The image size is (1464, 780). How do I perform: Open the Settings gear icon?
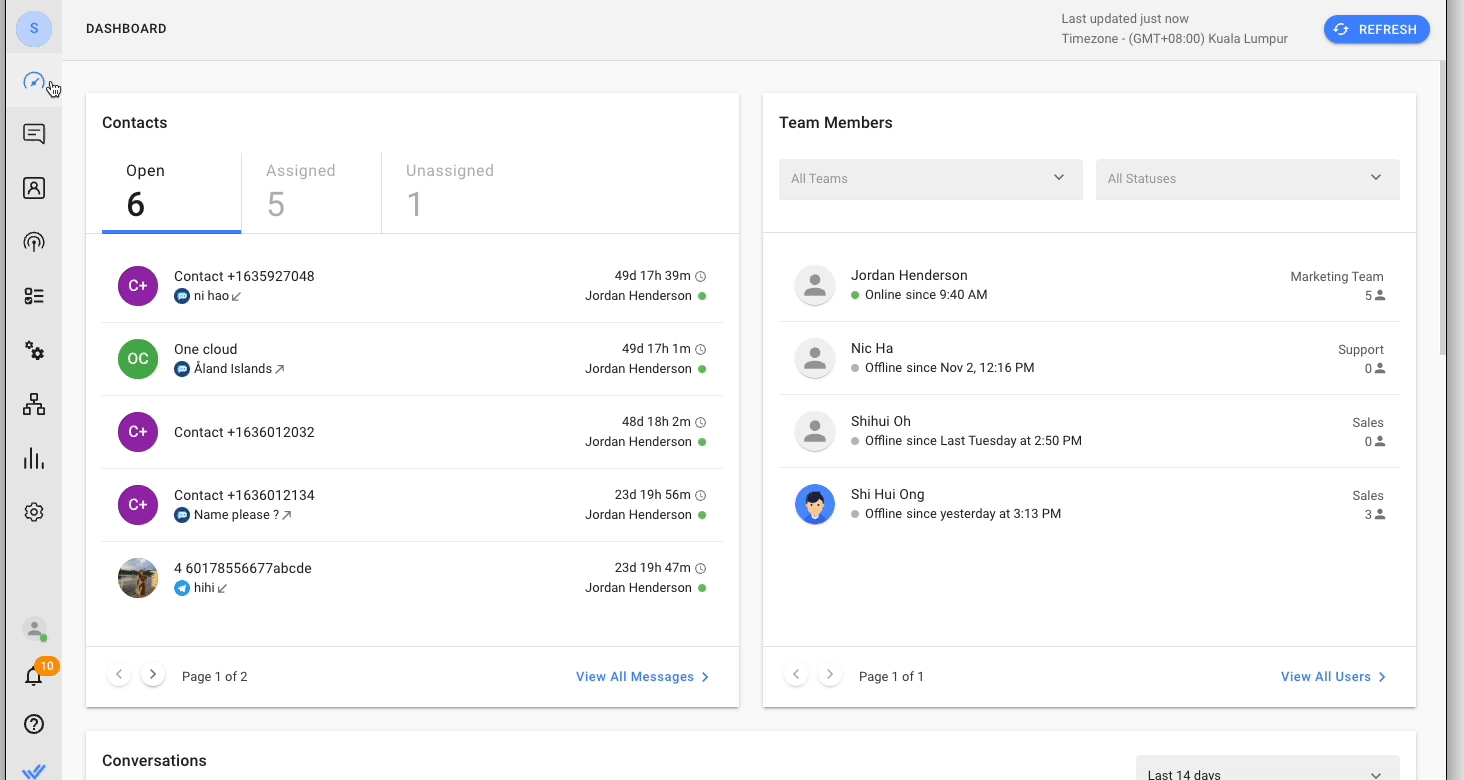(34, 512)
